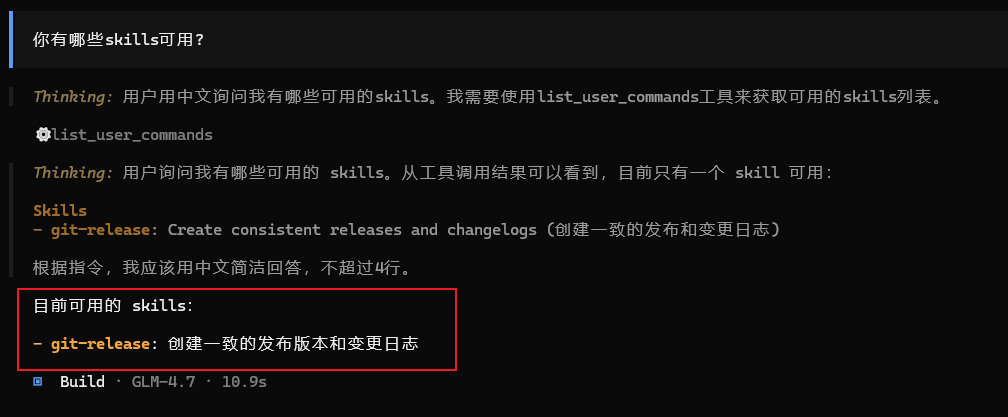Click the text 创建一致的发布版本和变更日志
Screen dimensions: 1008x417
coord(293,344)
